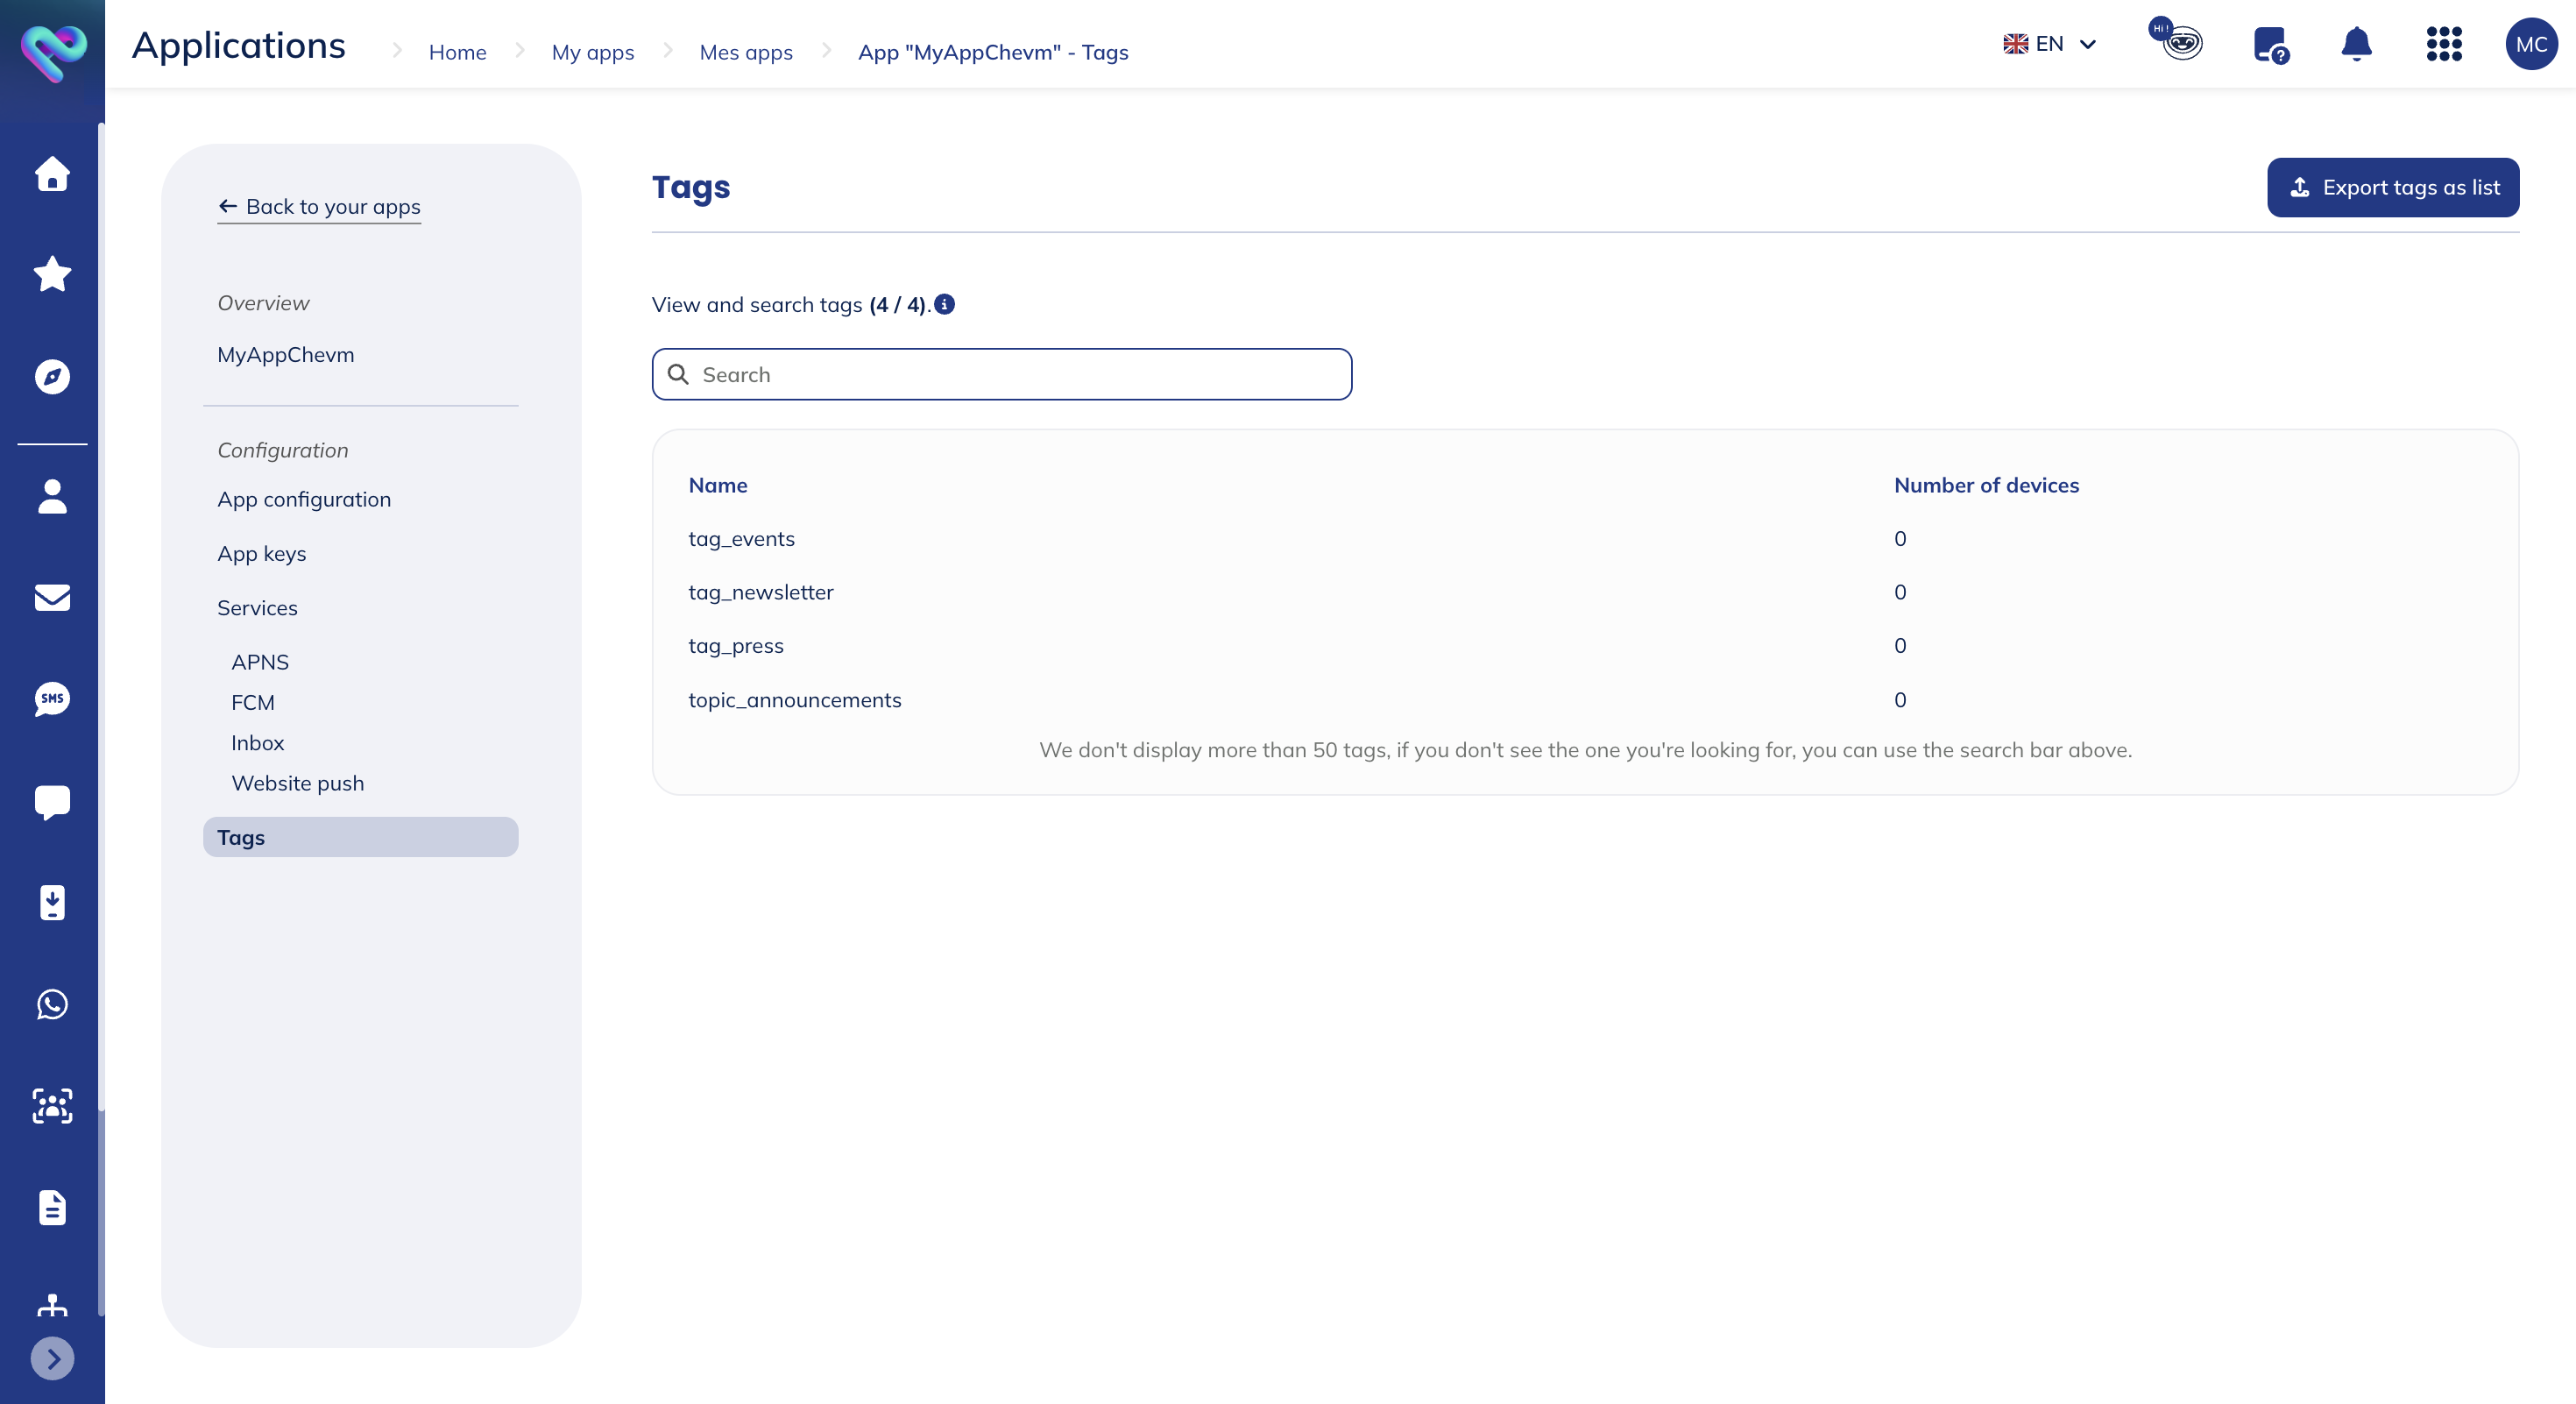
Task: Open the SMS bubble icon
Action: [52, 699]
